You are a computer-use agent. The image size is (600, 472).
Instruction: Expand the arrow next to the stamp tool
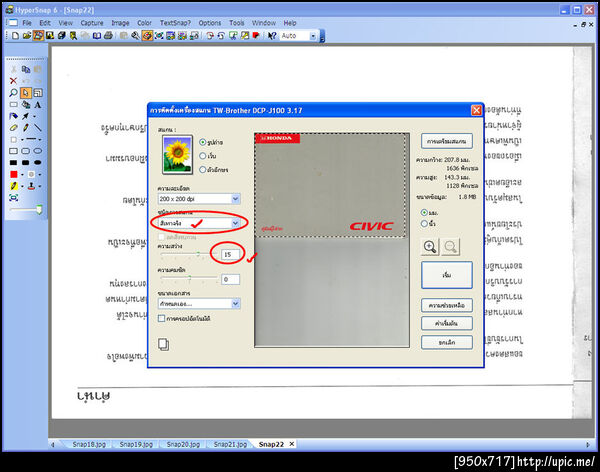pyautogui.click(x=39, y=186)
